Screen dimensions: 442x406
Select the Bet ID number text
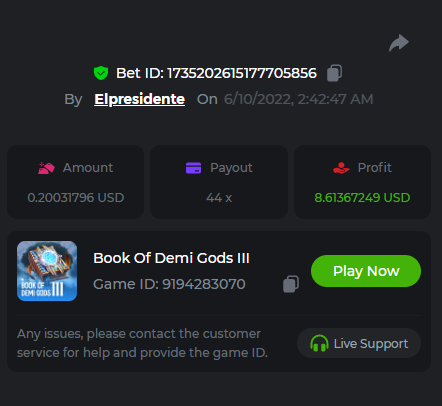pyautogui.click(x=242, y=73)
